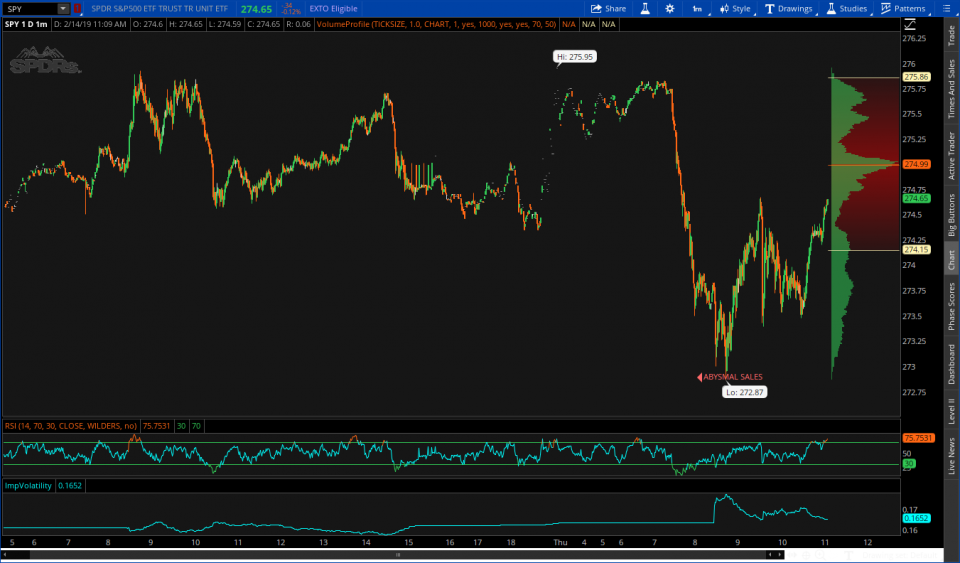Click the flask icon beside Share
Viewport: 960px width, 563px height.
coord(645,9)
